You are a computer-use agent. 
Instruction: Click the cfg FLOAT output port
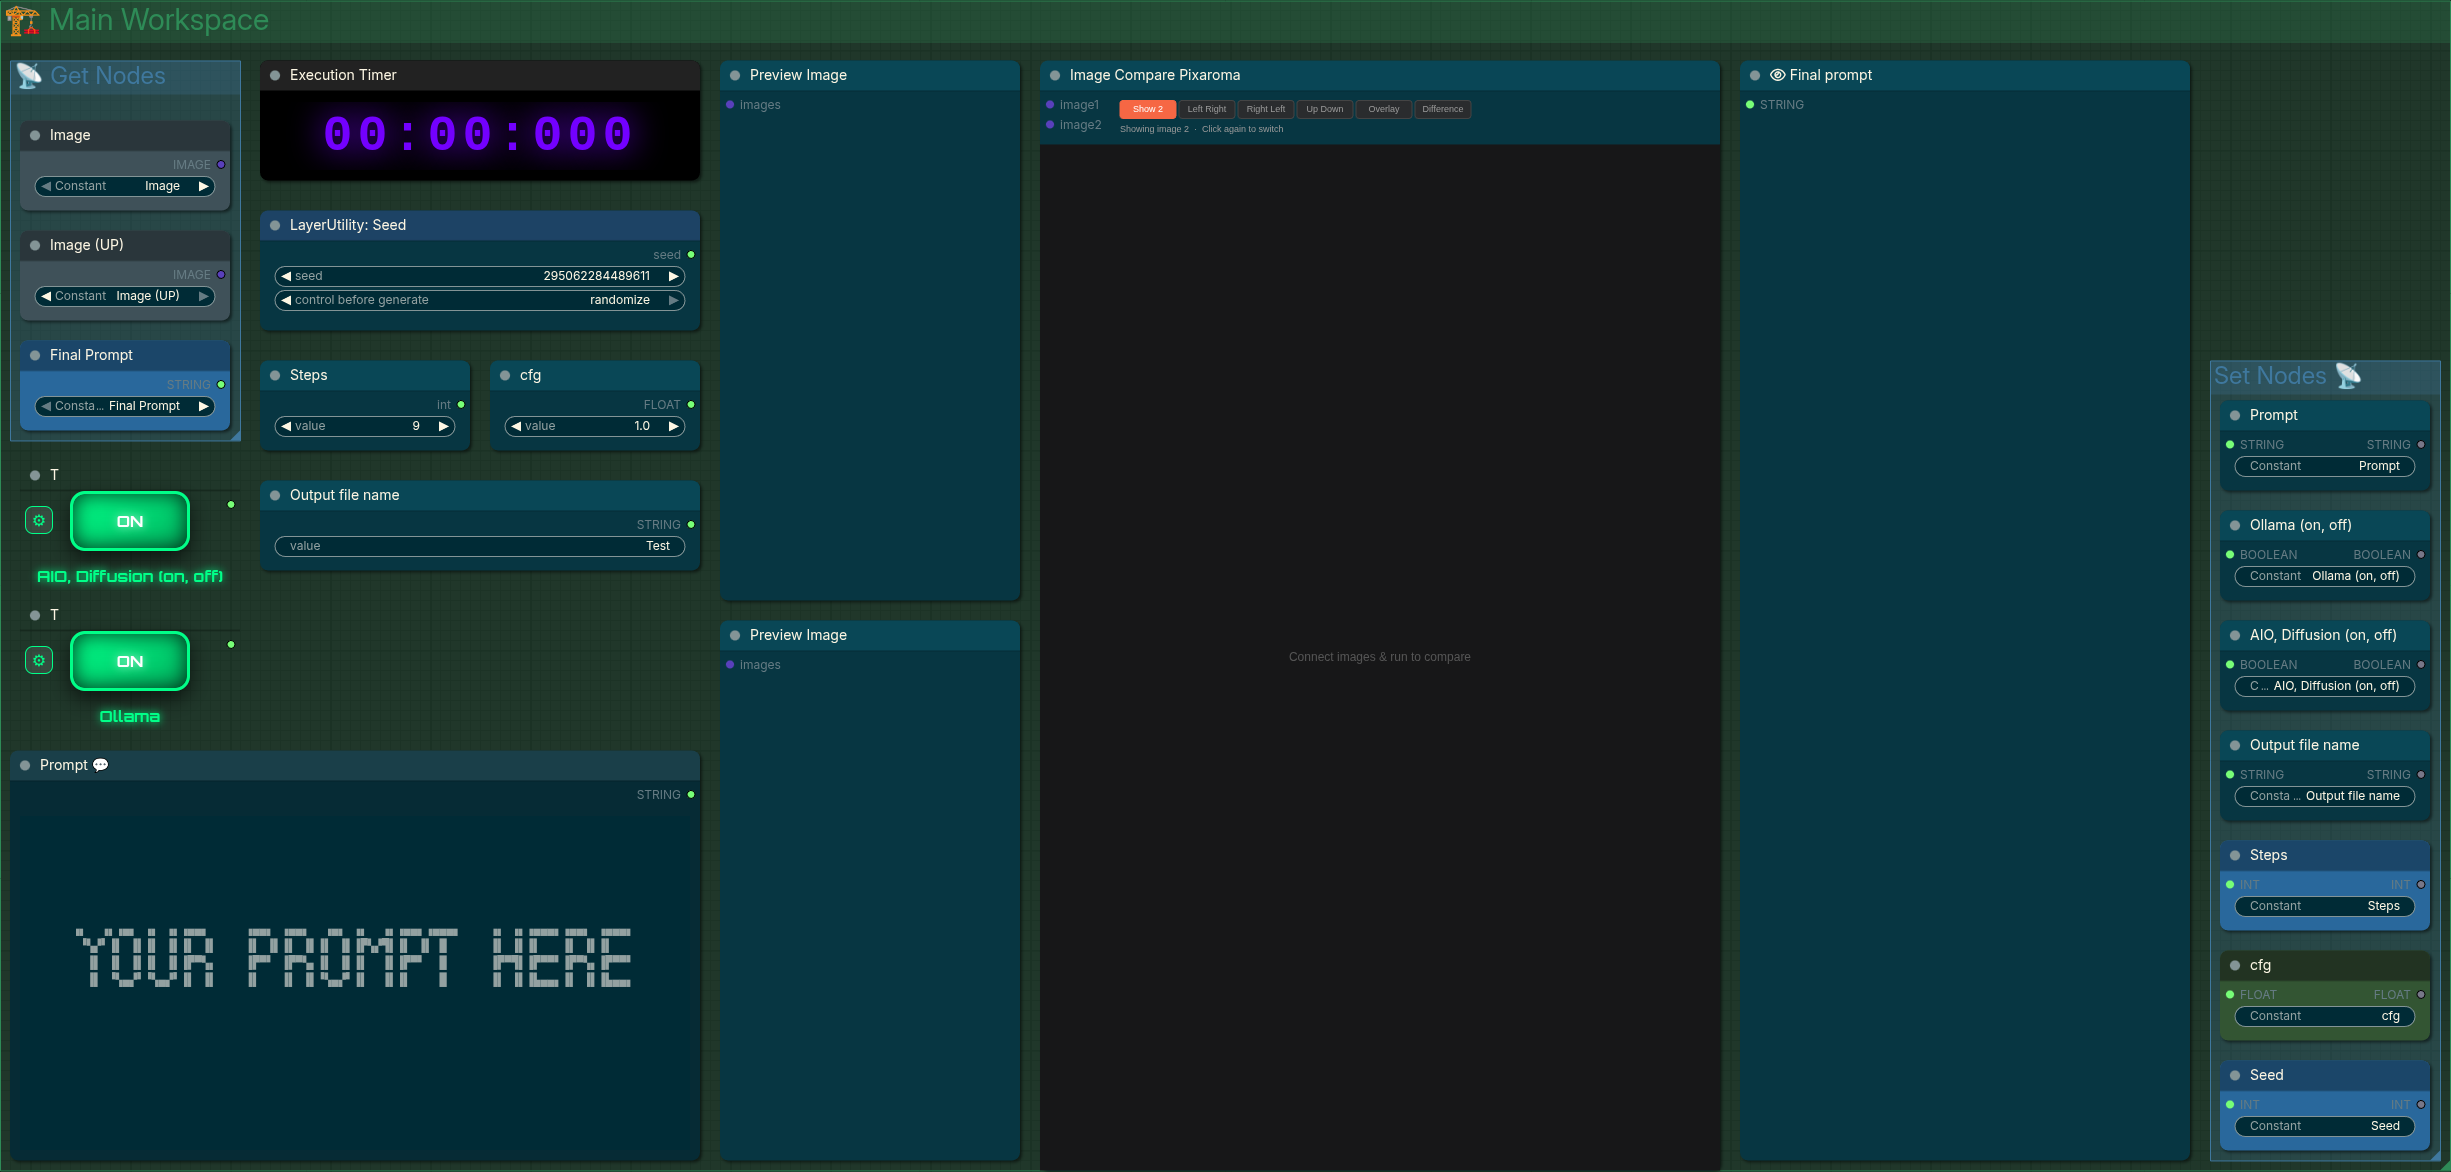coord(691,405)
